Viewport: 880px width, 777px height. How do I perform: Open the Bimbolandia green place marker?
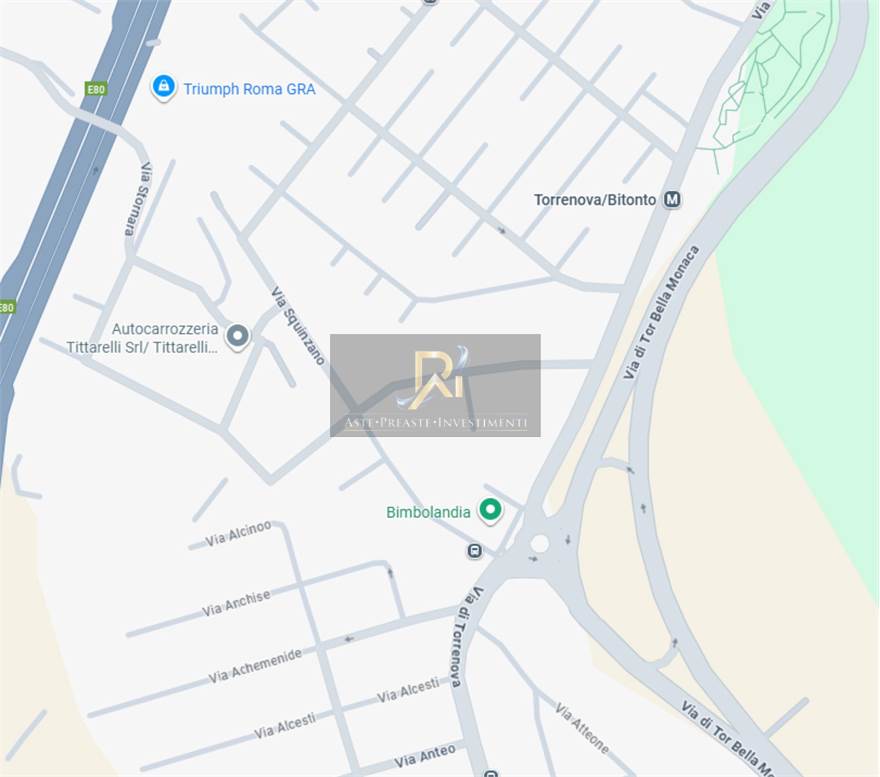(x=490, y=511)
